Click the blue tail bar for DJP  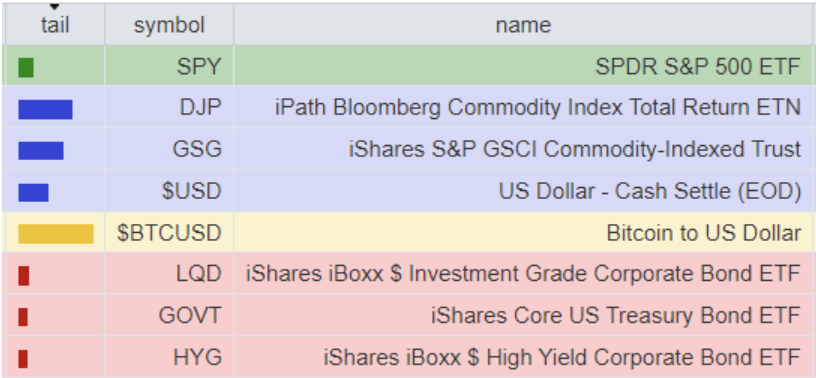pos(45,109)
